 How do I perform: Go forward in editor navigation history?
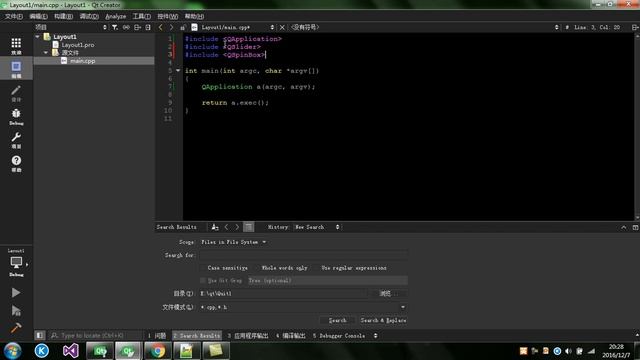[171, 27]
